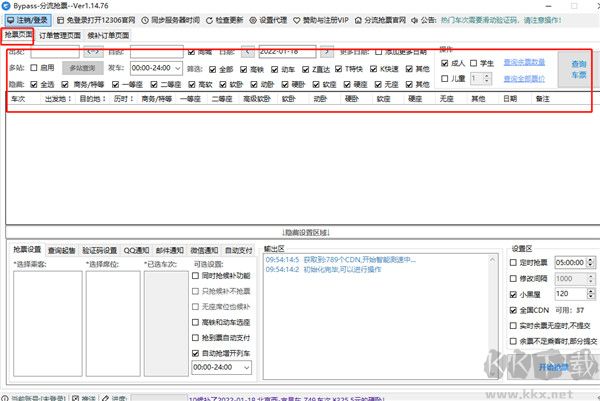Screen dimensions: 600x401
Task: Toggle the 二等座 seat checkbox
Action: (x=154, y=84)
